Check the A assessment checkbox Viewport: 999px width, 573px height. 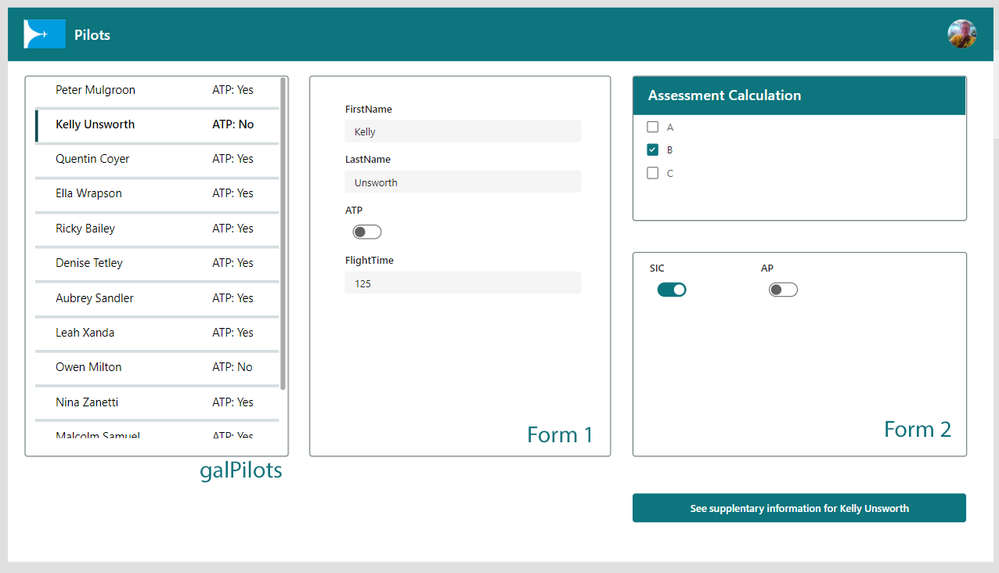pos(652,127)
